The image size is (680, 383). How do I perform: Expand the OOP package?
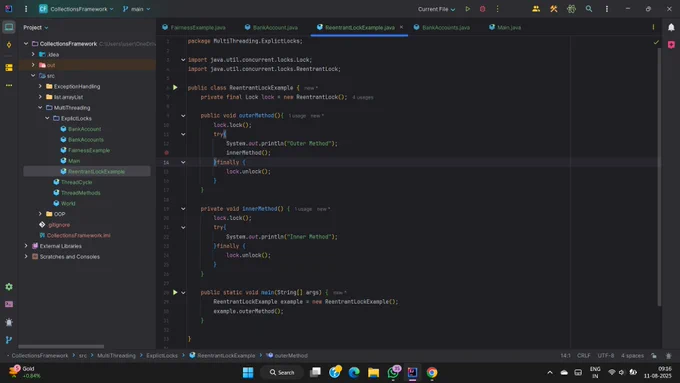pos(40,214)
